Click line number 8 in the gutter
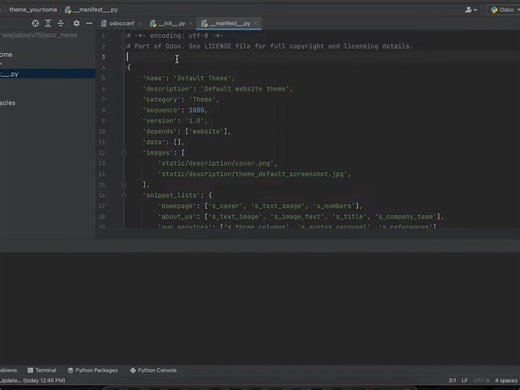 (103, 110)
